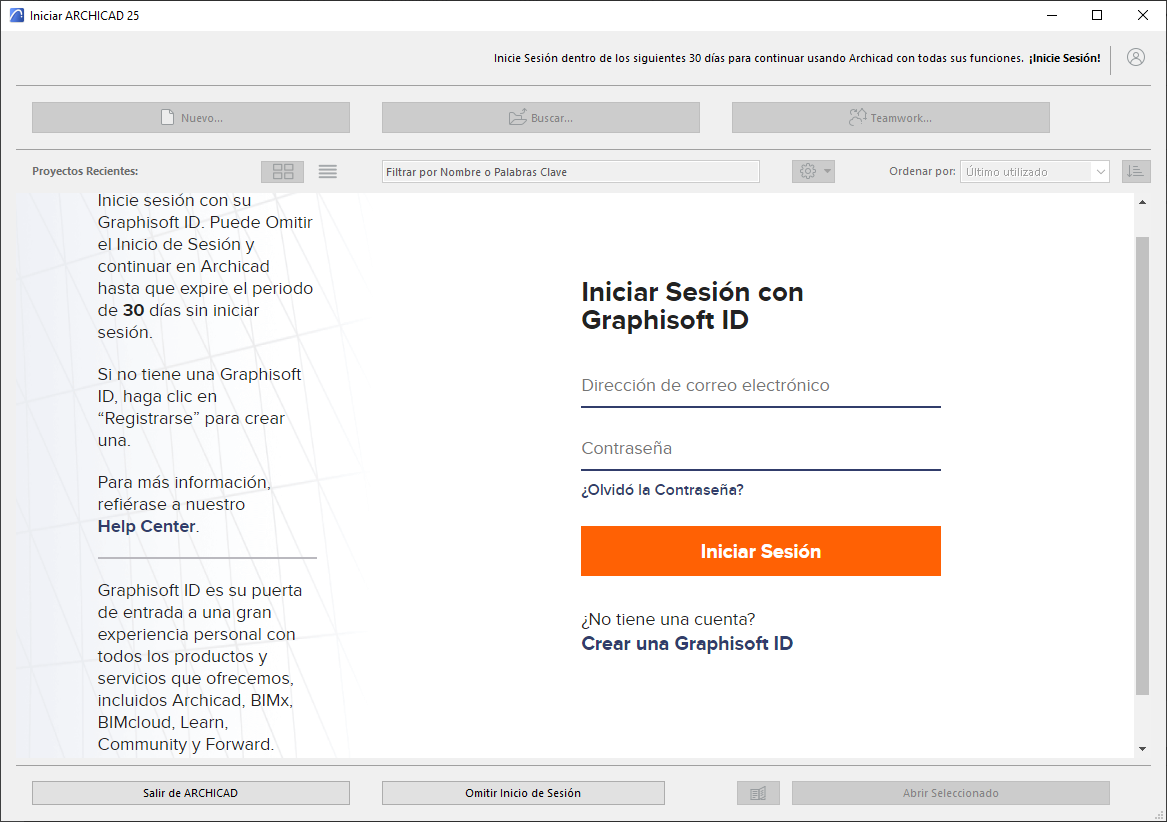The height and width of the screenshot is (822, 1167).
Task: Toggle the filter field for Proyectos Recientes
Action: (570, 171)
